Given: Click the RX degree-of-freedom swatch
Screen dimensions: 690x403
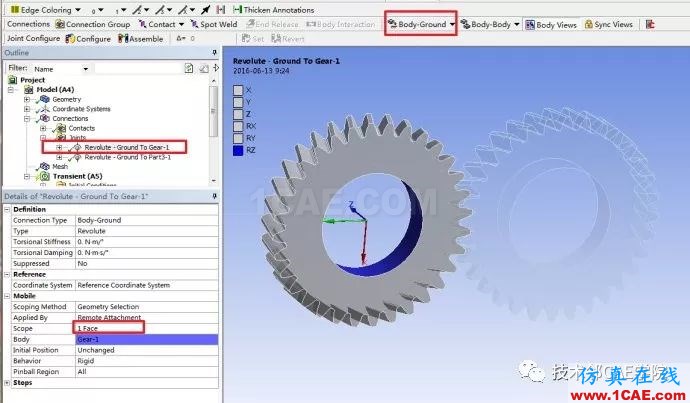Looking at the screenshot, I should 238,126.
